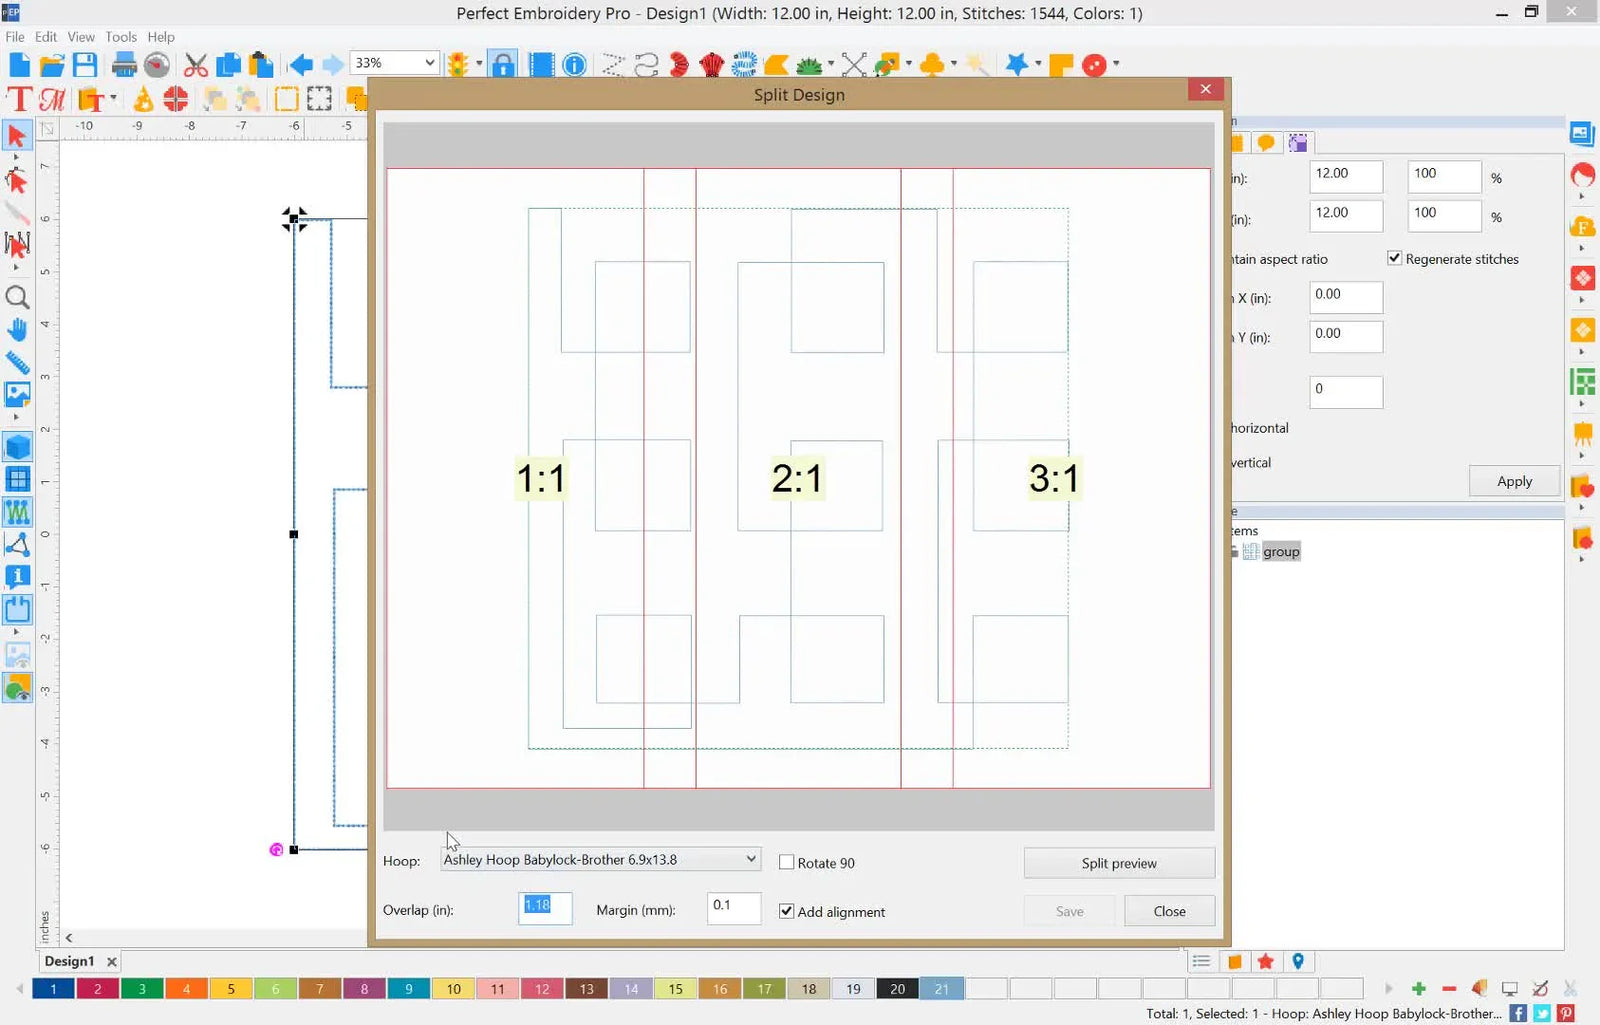The width and height of the screenshot is (1600, 1025).
Task: Pick color swatch 10 yellow
Action: pyautogui.click(x=453, y=989)
